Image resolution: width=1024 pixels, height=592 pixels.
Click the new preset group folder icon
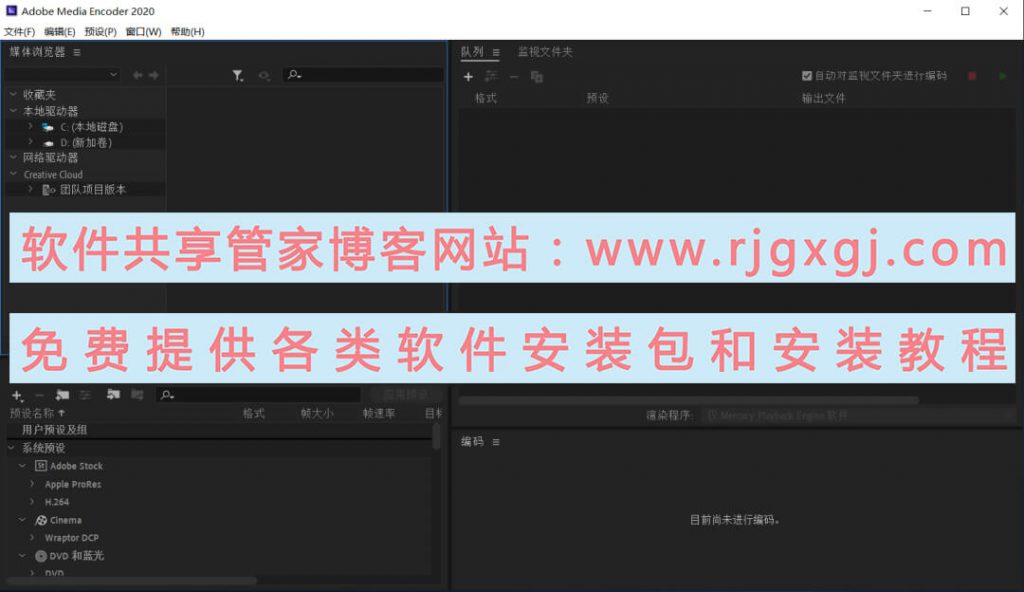click(63, 395)
